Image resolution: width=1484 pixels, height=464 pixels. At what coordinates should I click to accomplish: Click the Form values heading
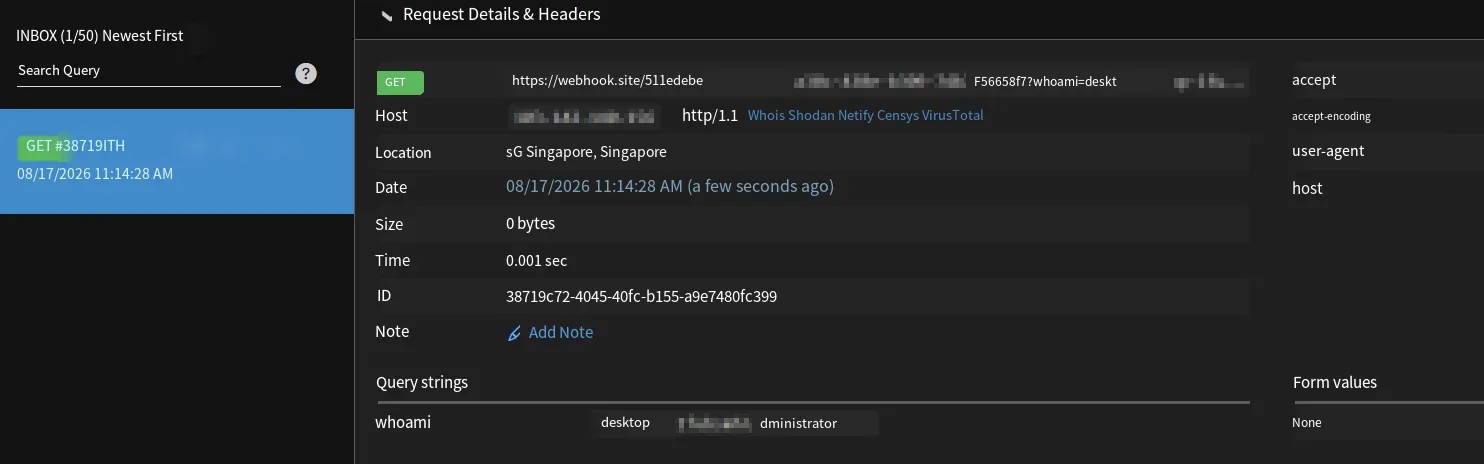click(1335, 382)
